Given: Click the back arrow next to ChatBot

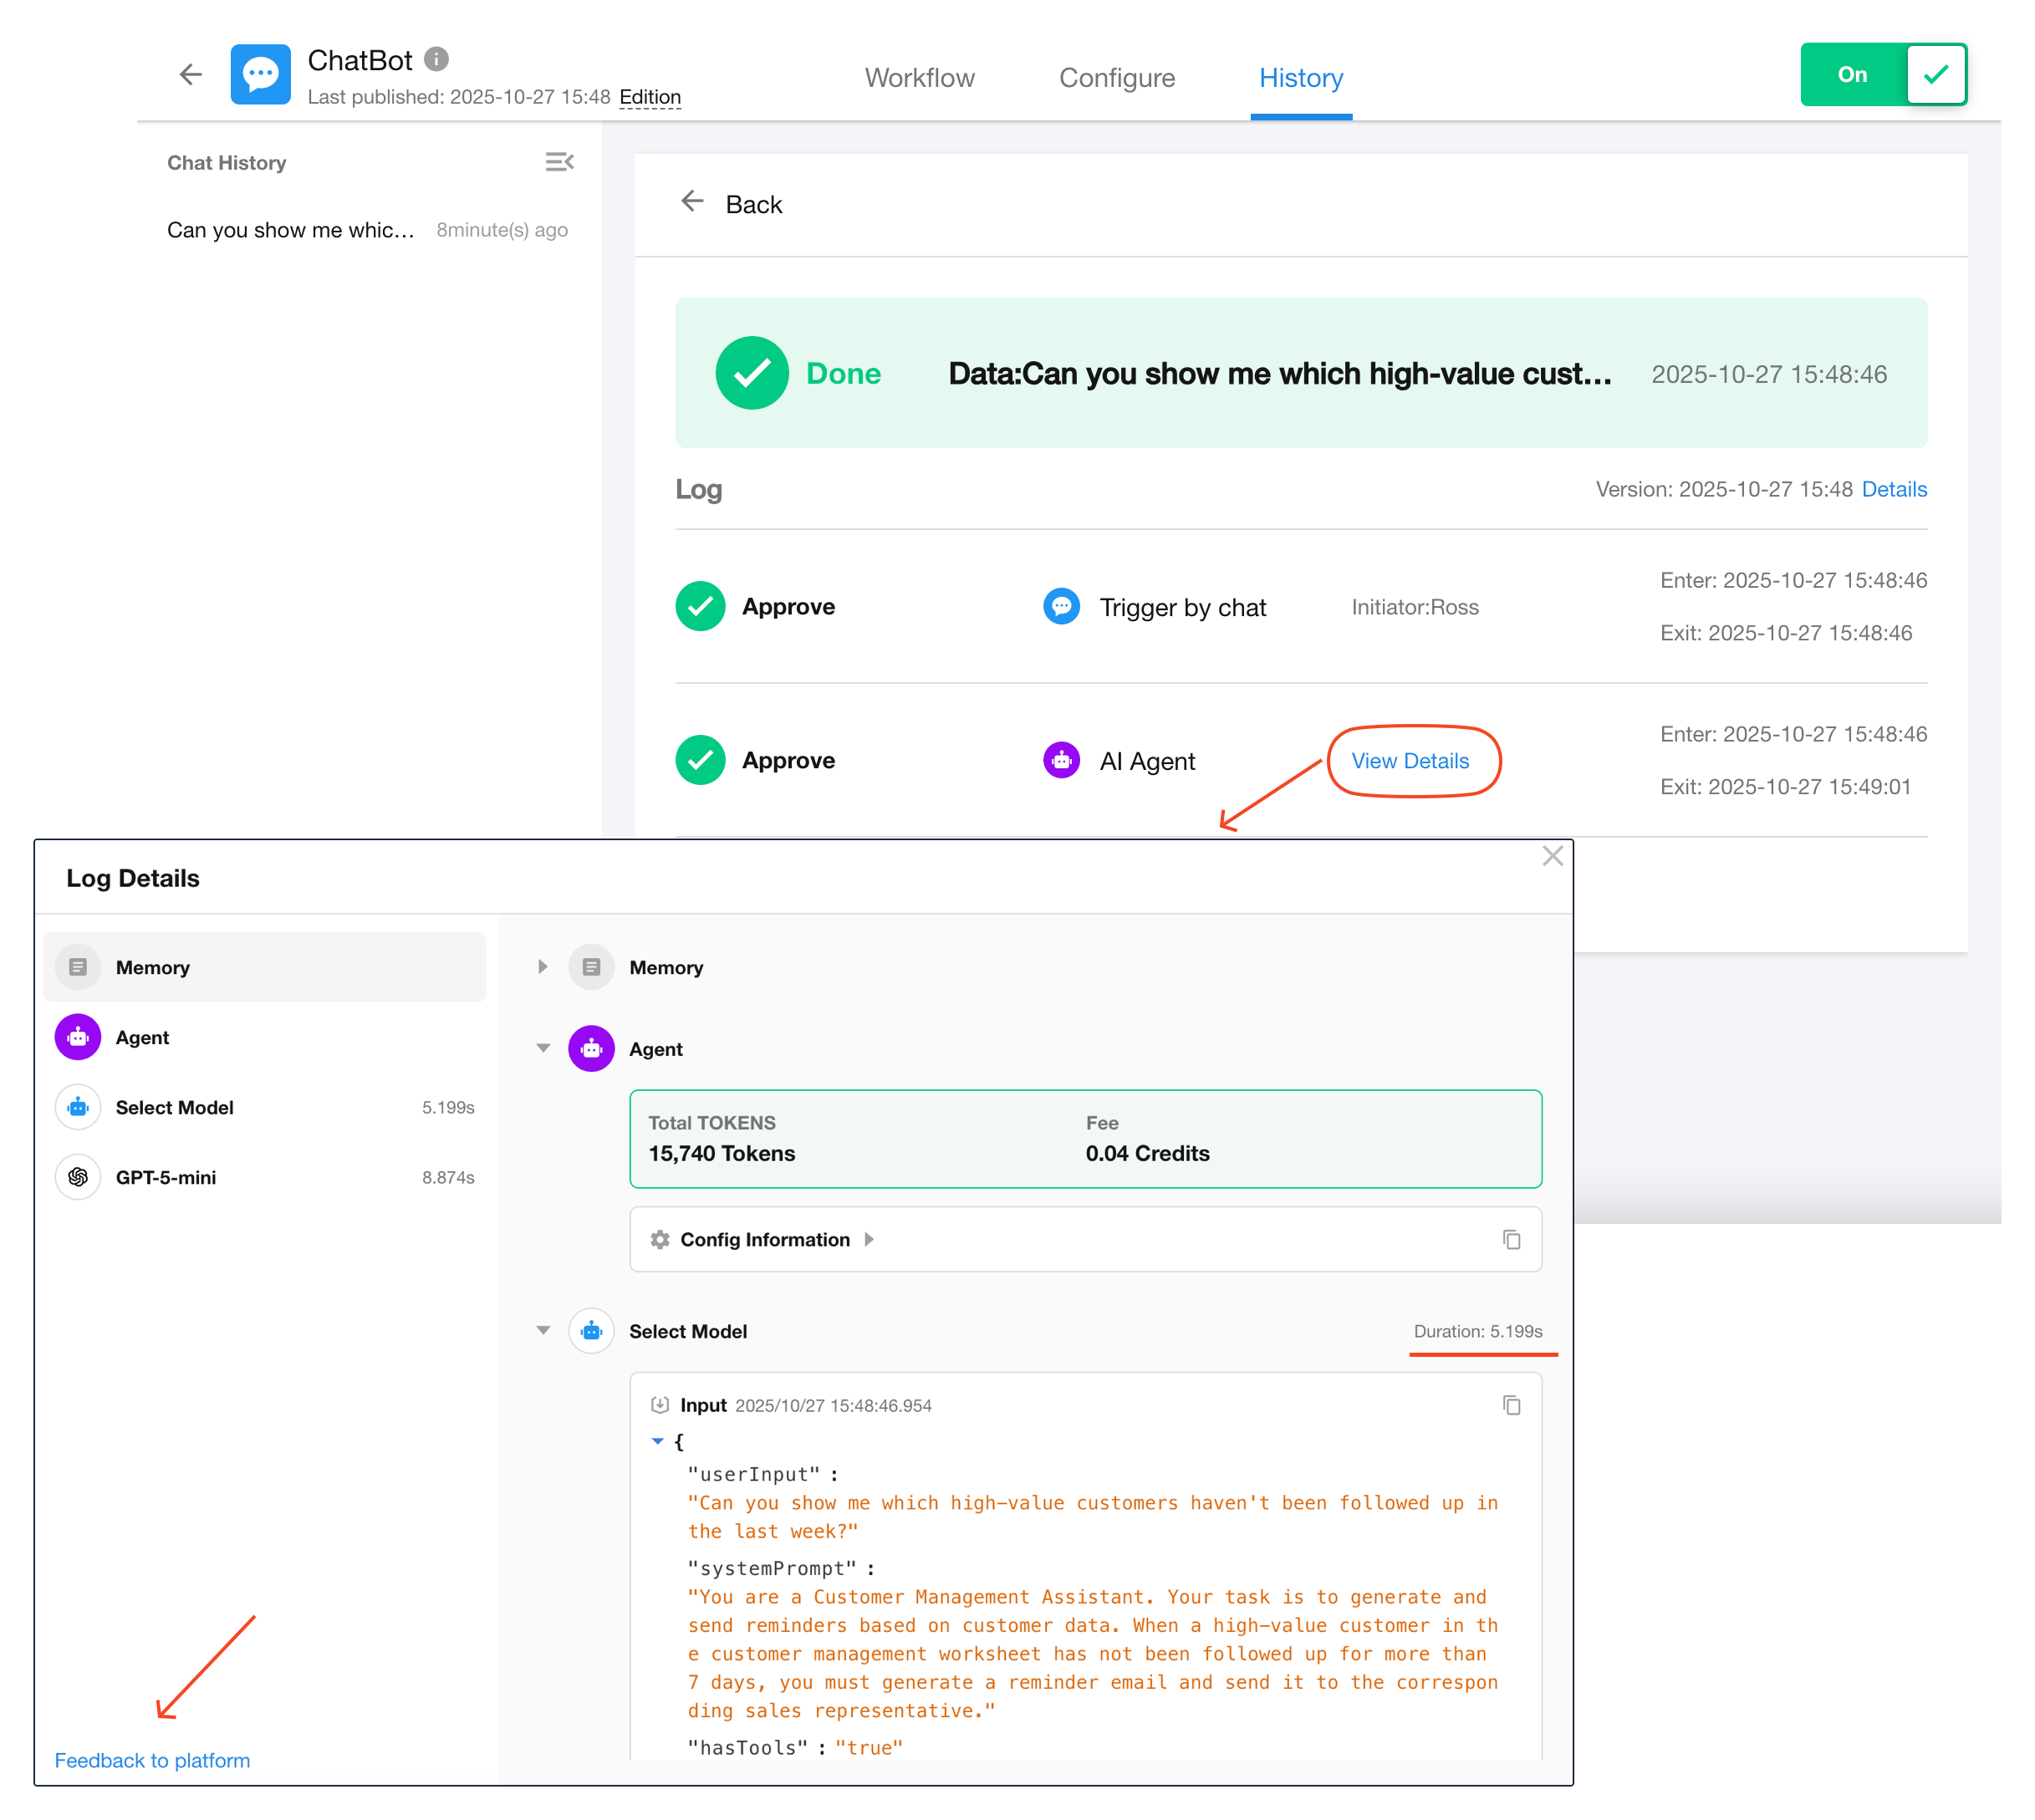Looking at the screenshot, I should point(190,74).
